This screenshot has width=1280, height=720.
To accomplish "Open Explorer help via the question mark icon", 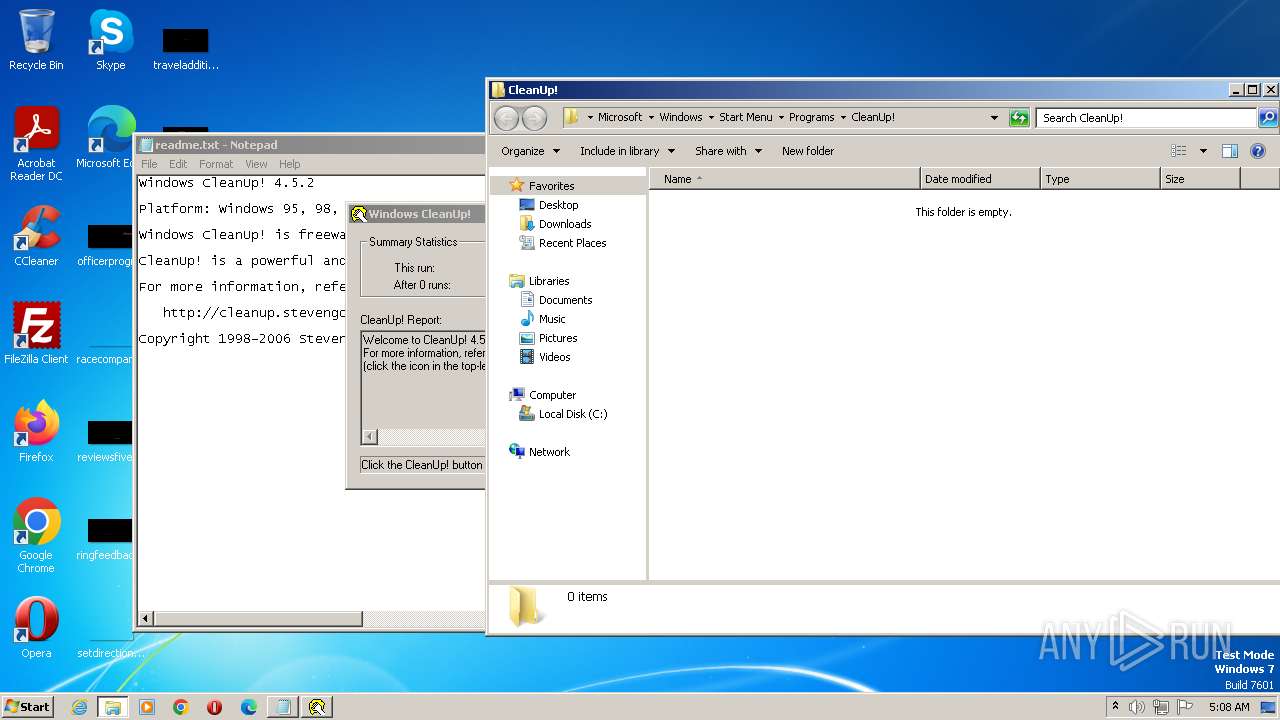I will [x=1258, y=151].
